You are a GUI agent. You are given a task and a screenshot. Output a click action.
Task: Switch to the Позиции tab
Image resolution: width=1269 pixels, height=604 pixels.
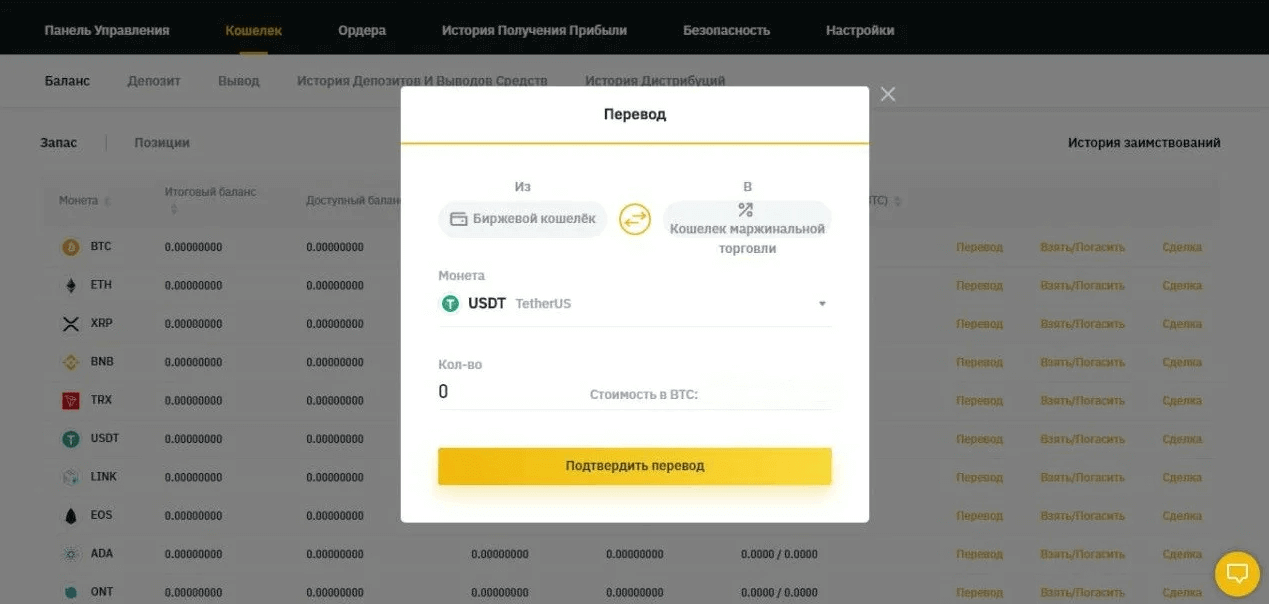(x=162, y=143)
